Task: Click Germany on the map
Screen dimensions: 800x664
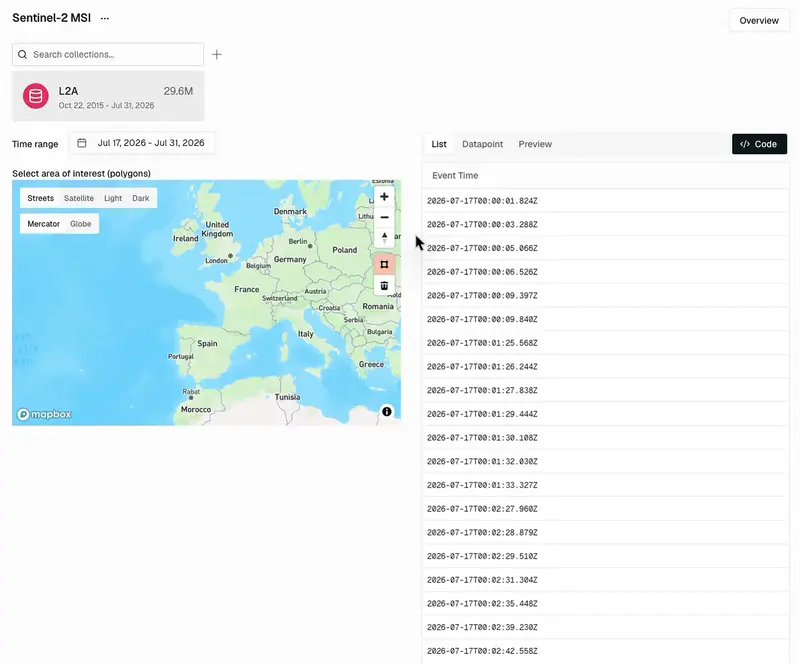Action: click(x=290, y=259)
